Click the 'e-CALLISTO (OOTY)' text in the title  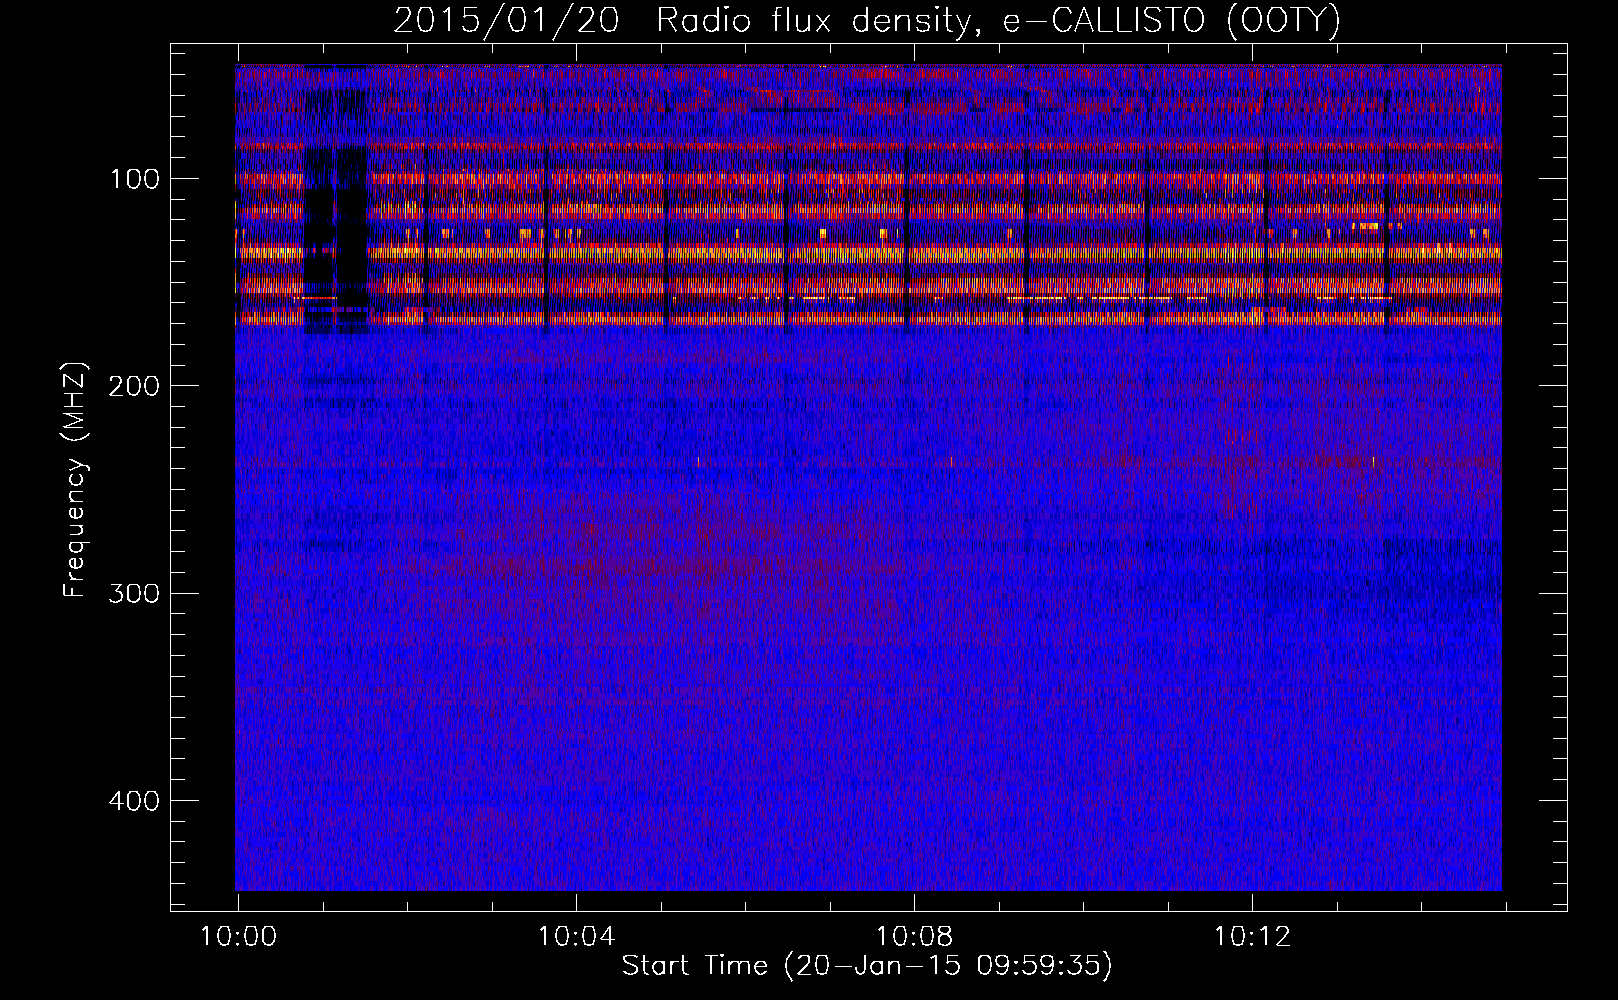coord(1172,21)
